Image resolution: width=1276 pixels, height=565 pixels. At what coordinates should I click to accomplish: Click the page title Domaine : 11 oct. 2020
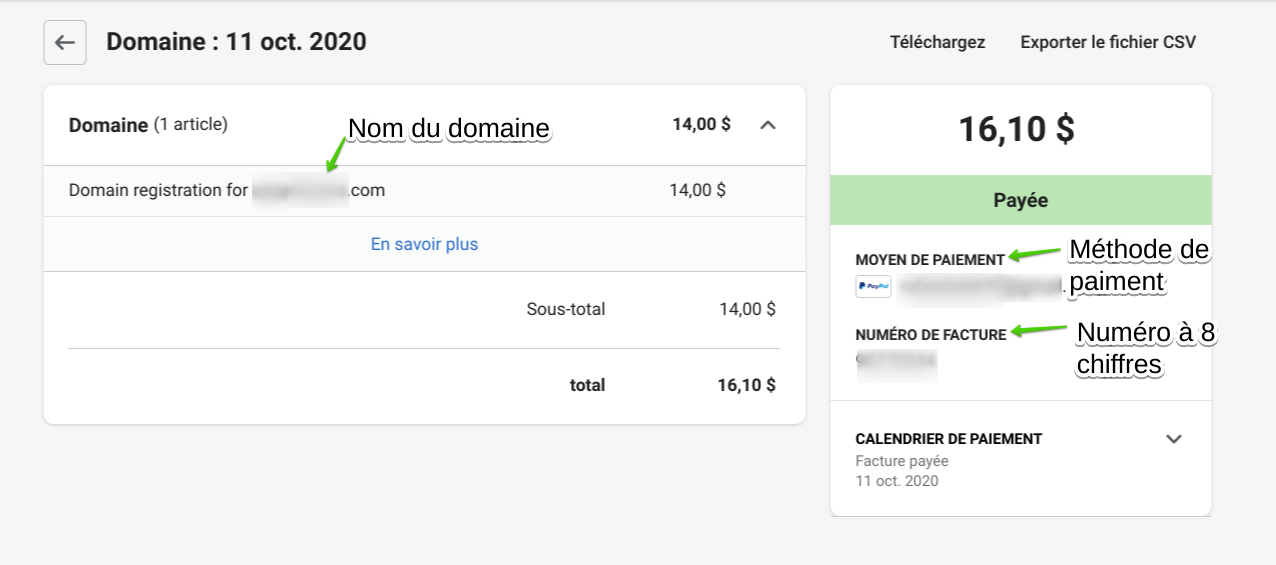point(236,42)
